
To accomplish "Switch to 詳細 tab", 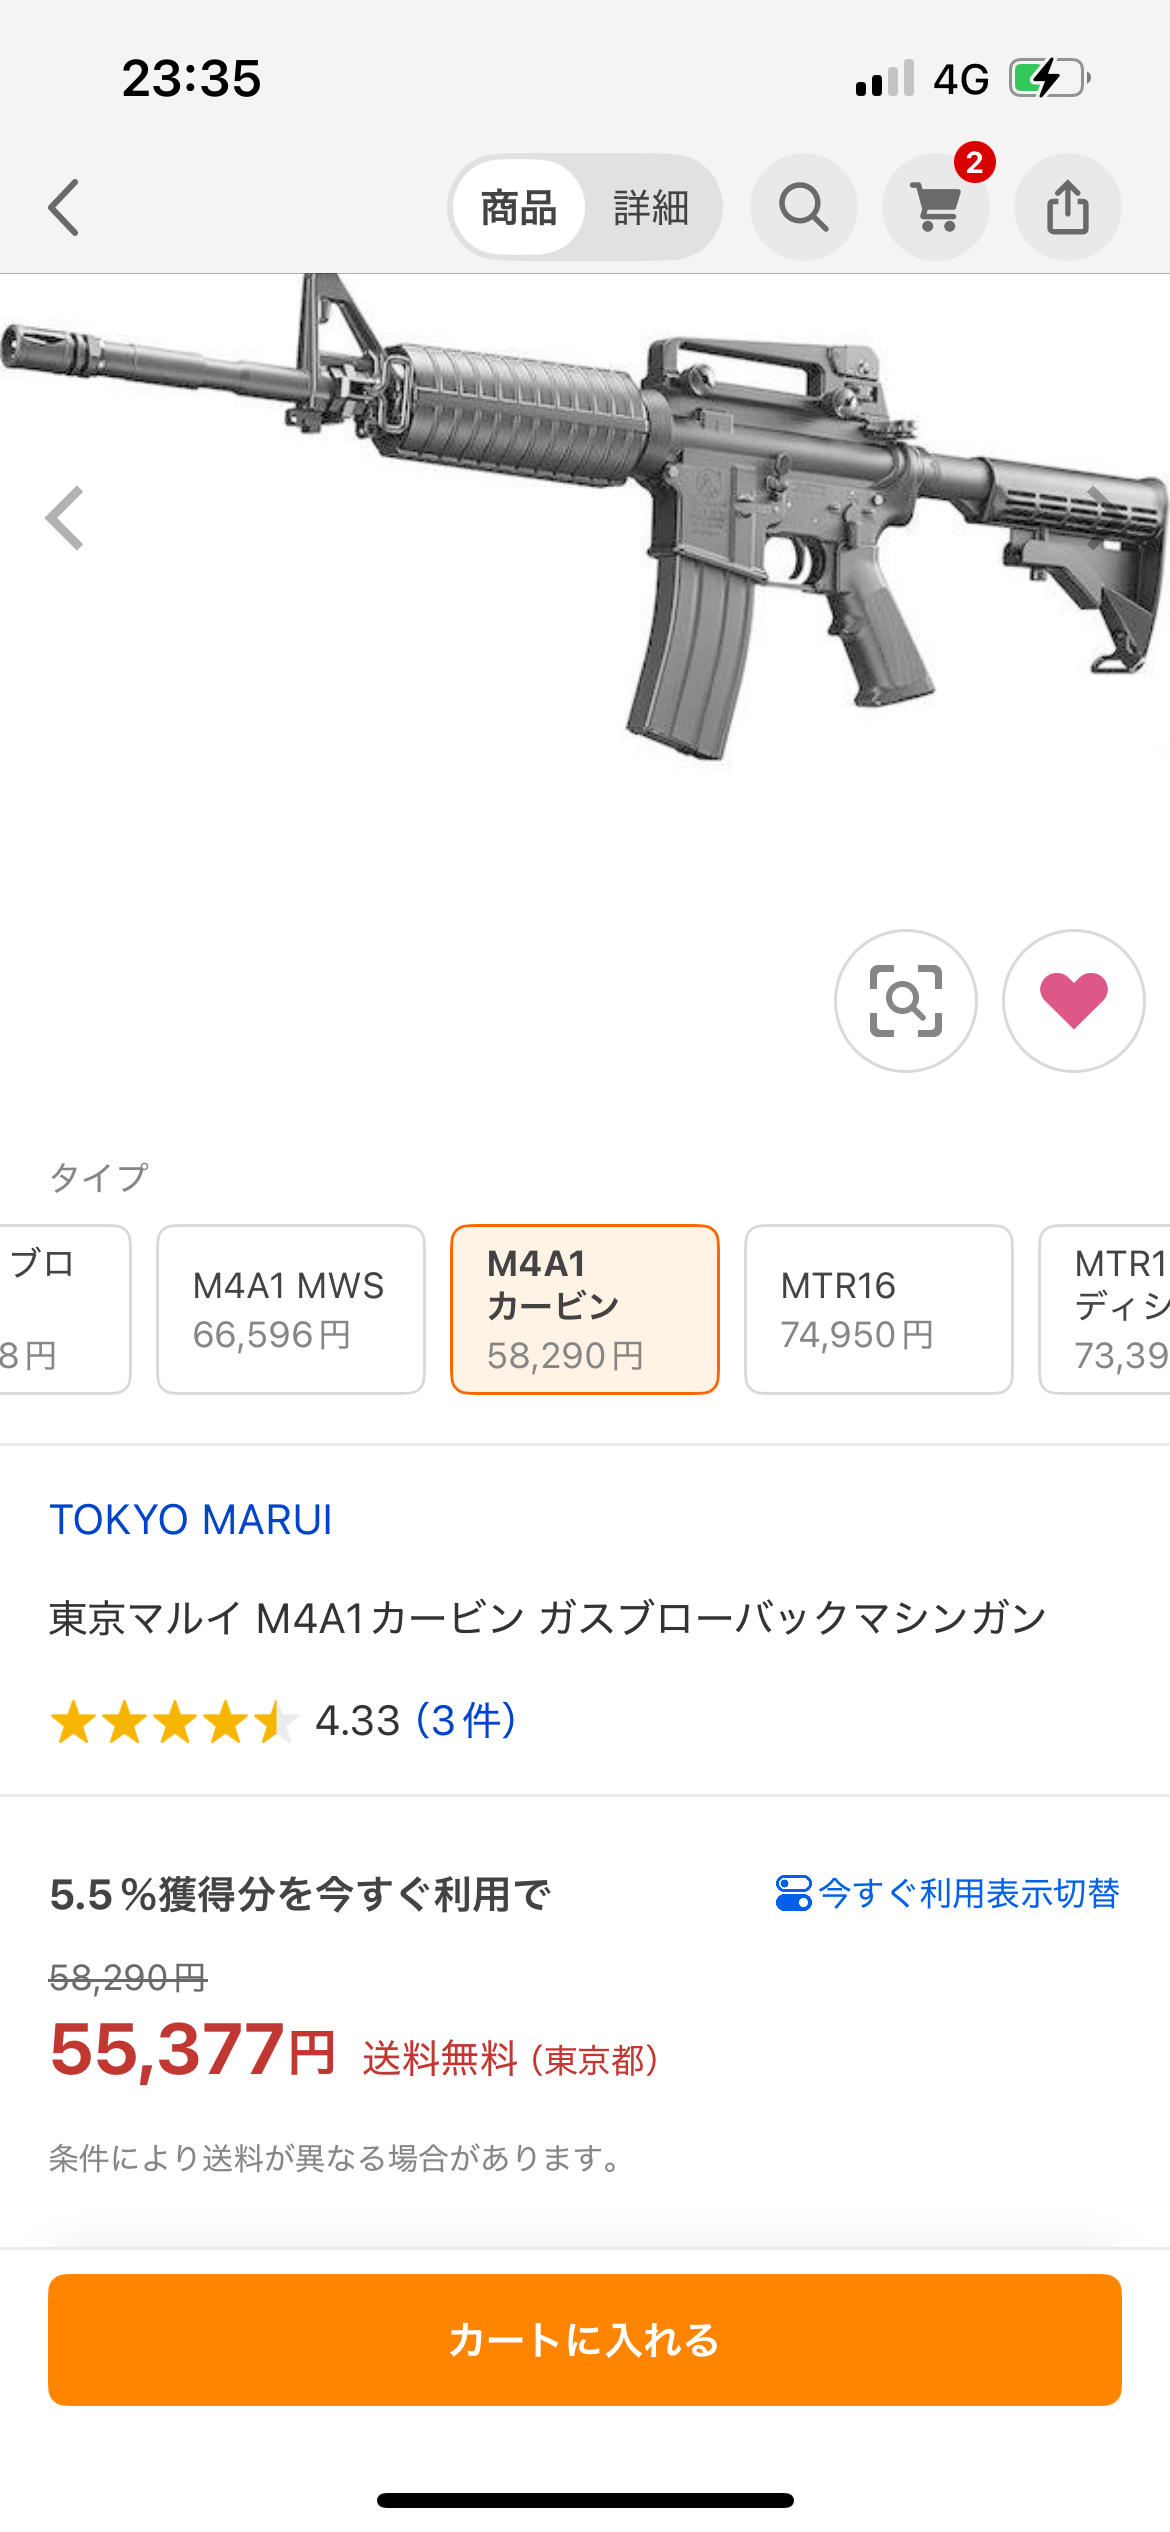I will (x=651, y=208).
